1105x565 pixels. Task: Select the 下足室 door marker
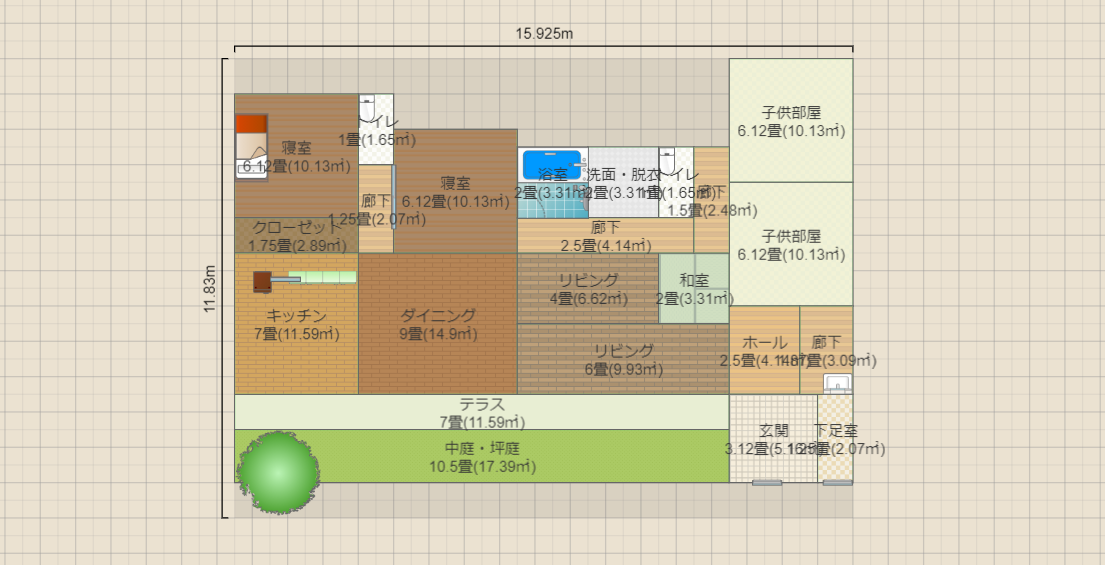[837, 483]
